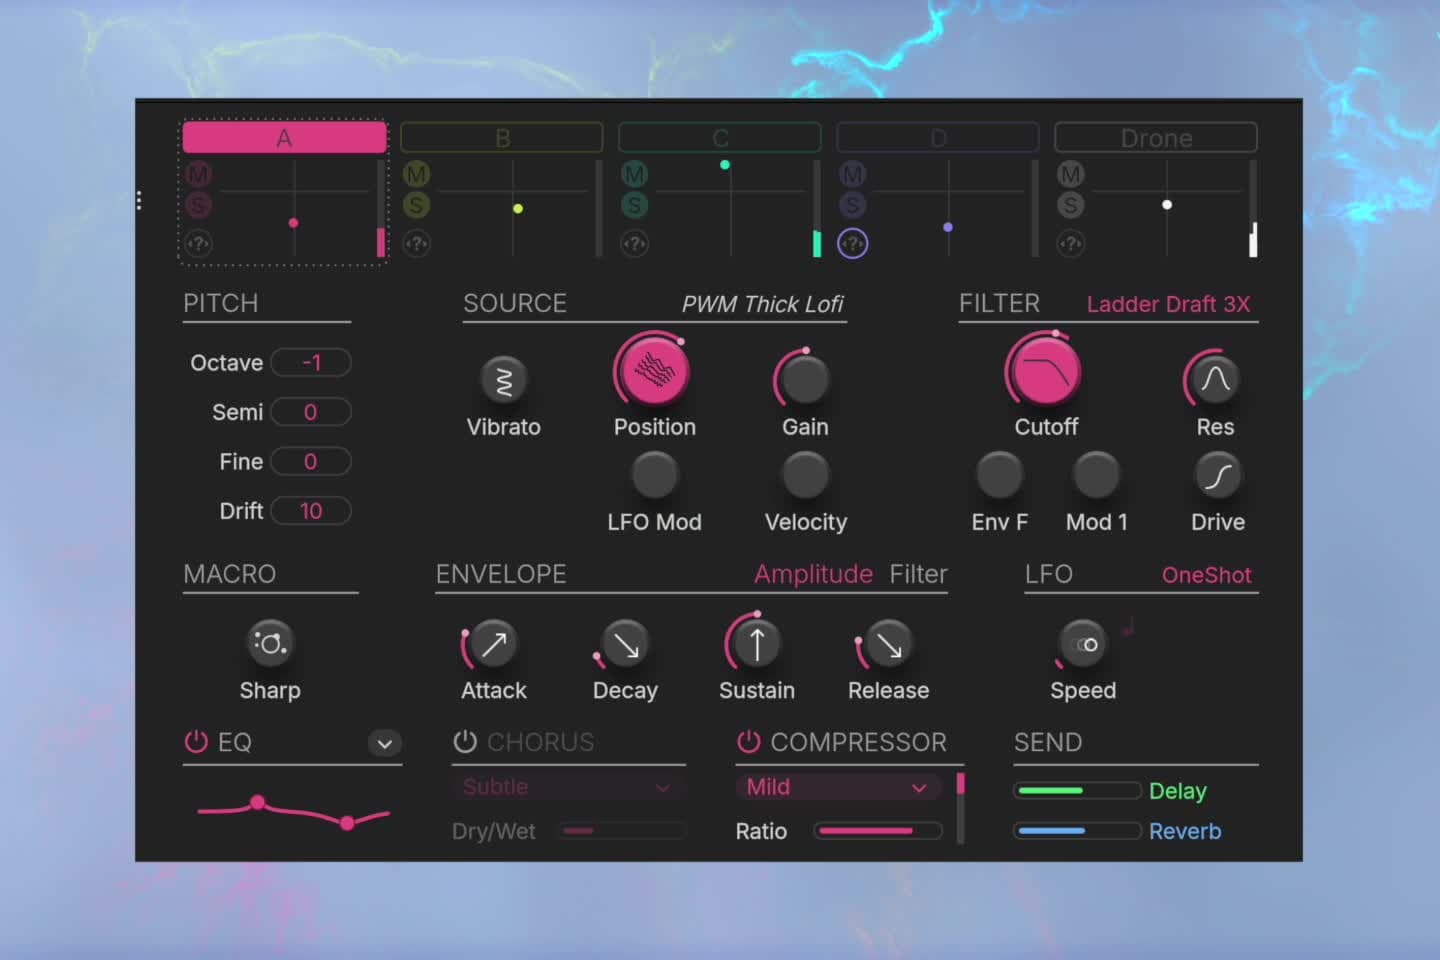Select the Drone layer tab

1155,138
